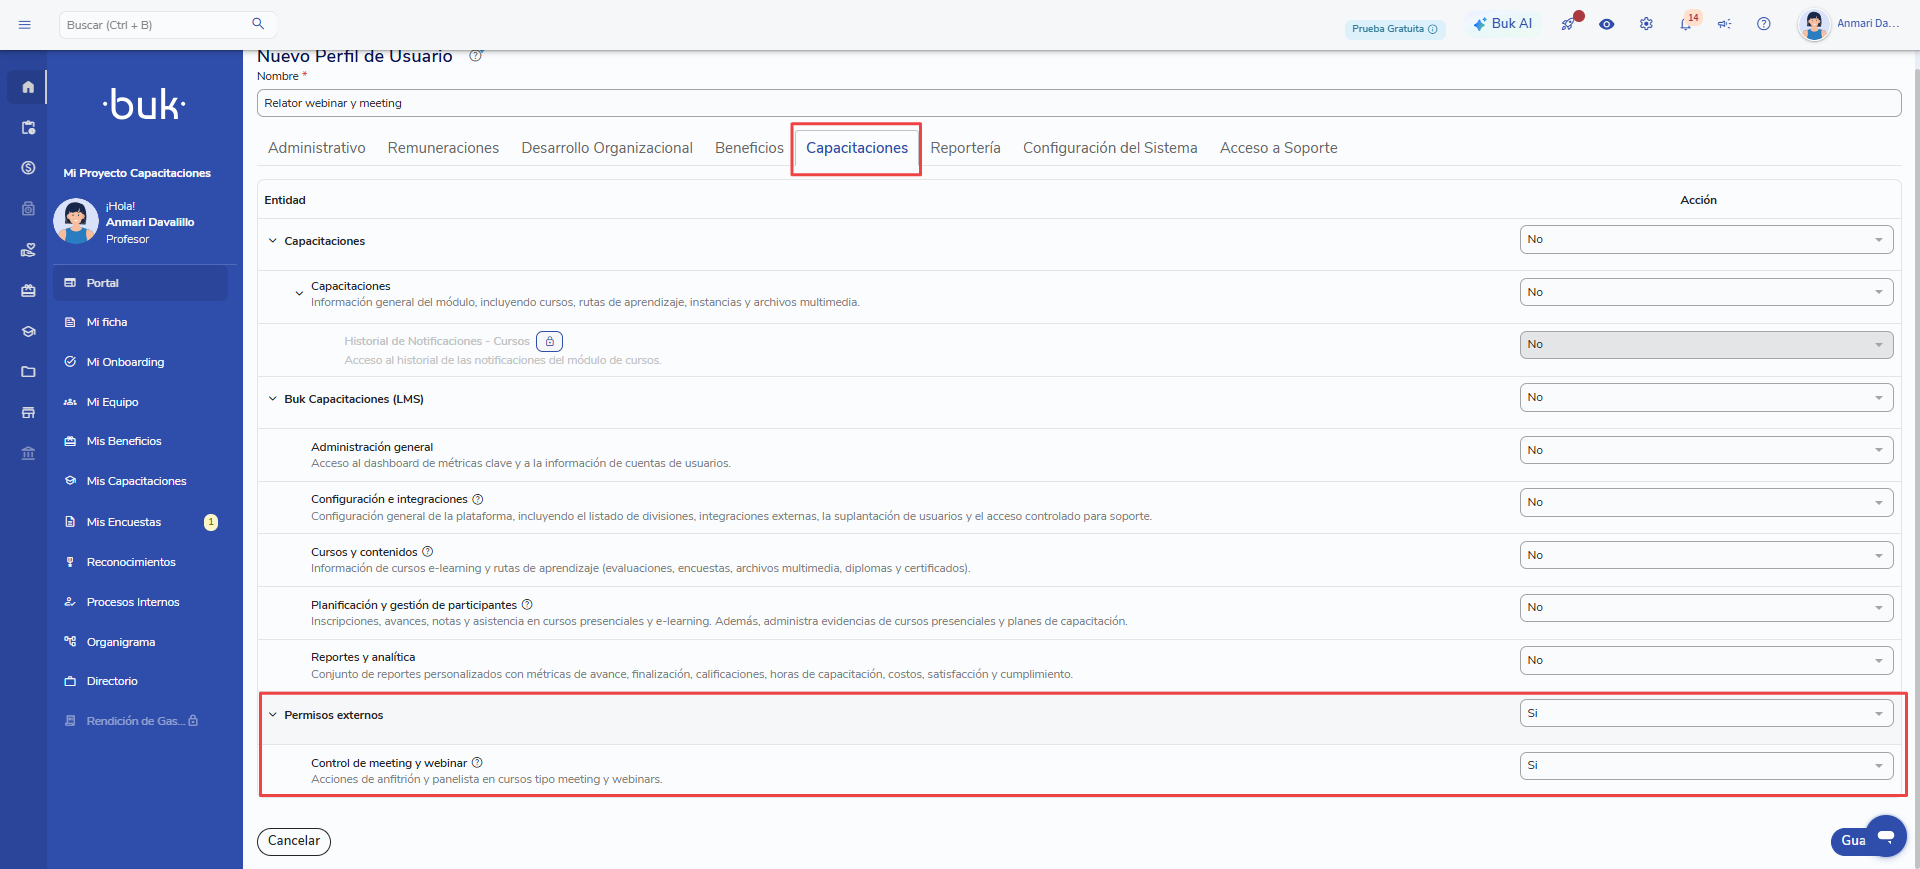Open the Configuración del Sistema tab
1920x869 pixels.
click(1110, 148)
